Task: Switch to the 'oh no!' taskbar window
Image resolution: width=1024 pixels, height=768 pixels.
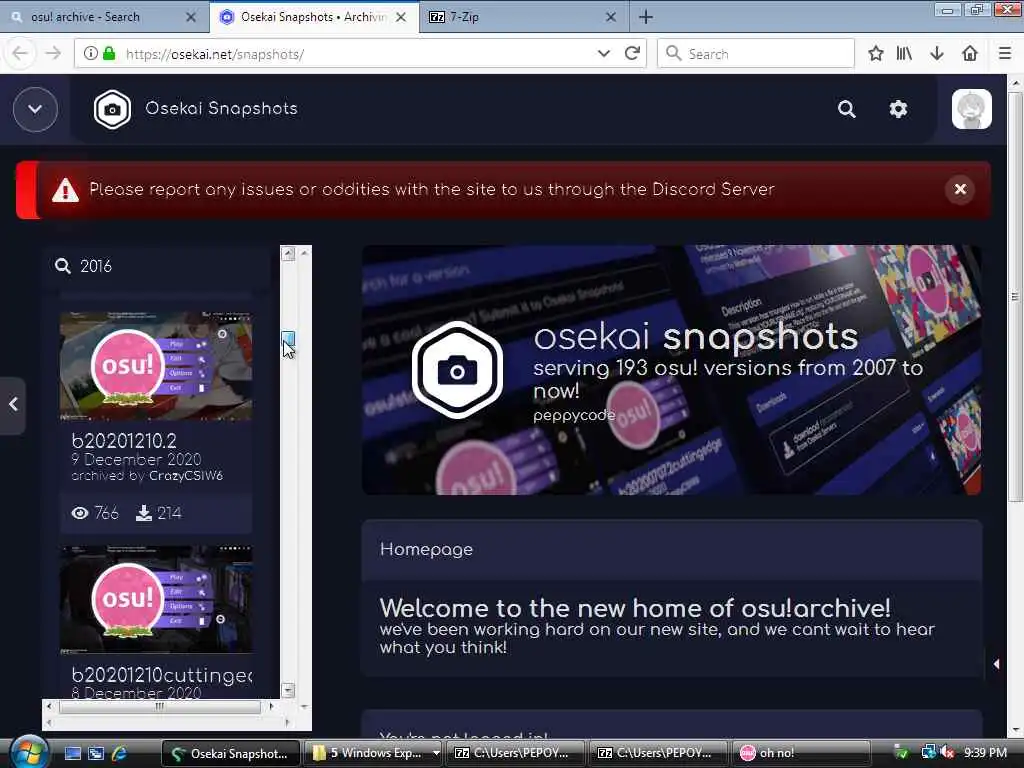Action: (801, 754)
